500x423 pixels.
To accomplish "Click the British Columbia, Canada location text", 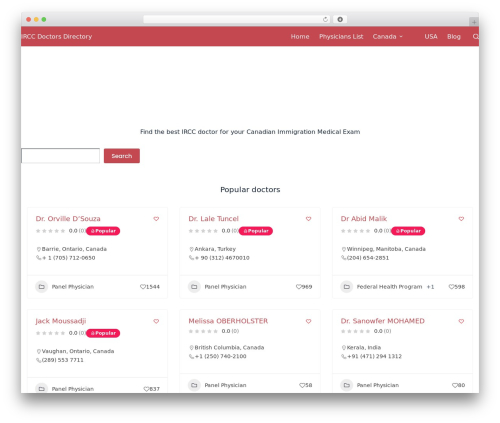I will click(229, 348).
